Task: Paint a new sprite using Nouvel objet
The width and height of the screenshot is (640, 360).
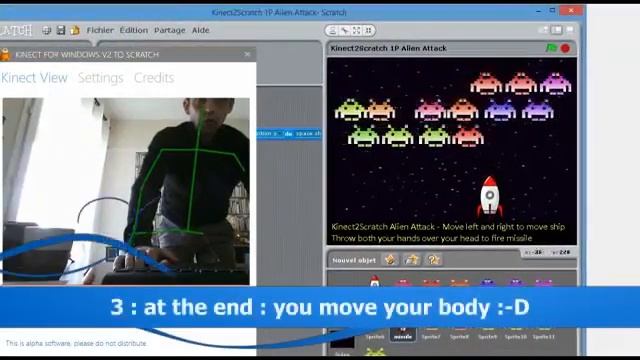Action: click(x=390, y=260)
